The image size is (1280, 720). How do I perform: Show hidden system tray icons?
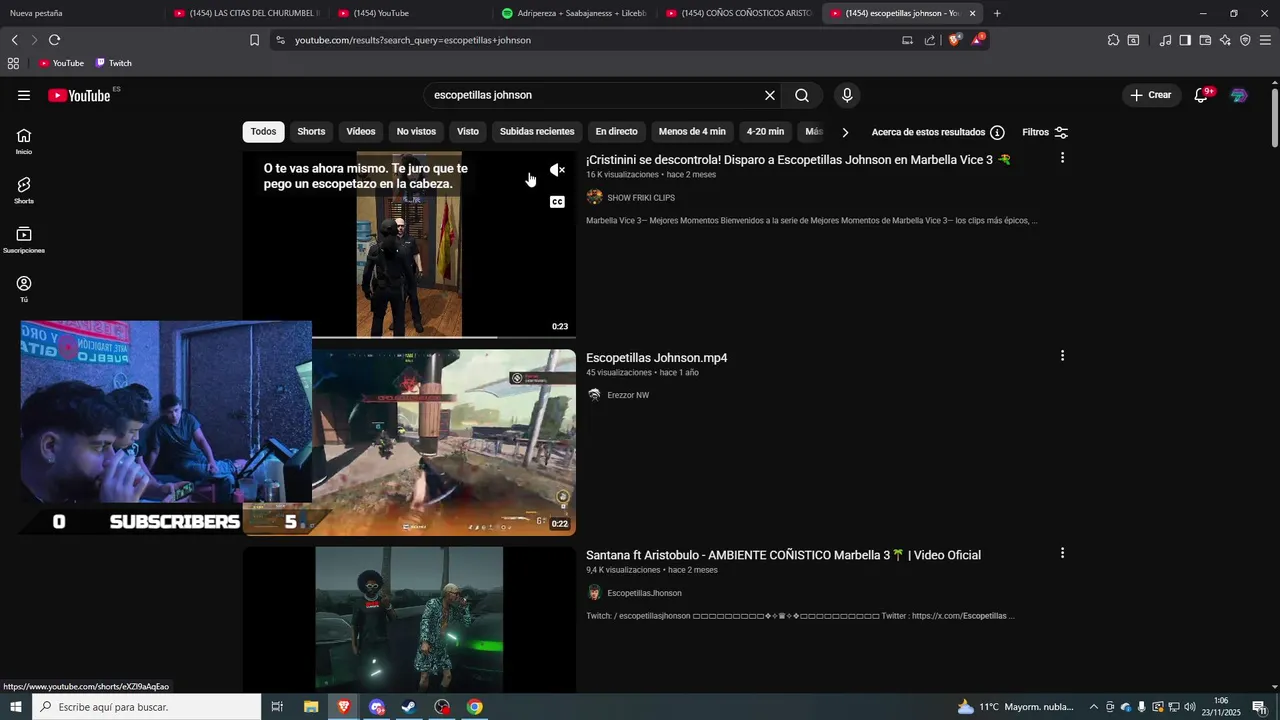[1093, 707]
